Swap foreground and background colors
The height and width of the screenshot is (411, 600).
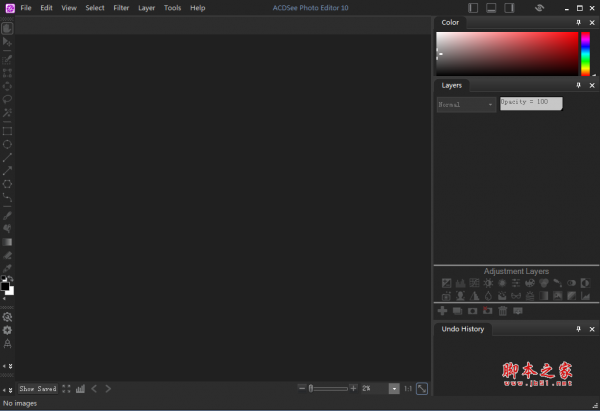pos(11,279)
